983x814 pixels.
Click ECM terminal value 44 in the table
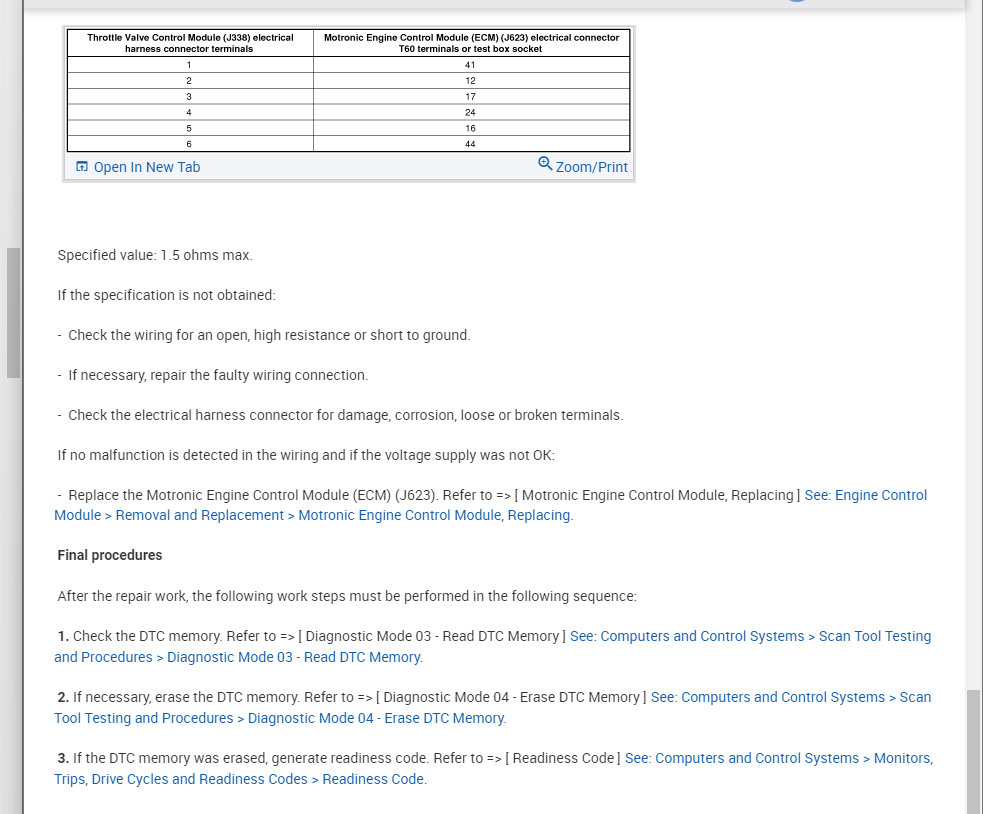(470, 144)
